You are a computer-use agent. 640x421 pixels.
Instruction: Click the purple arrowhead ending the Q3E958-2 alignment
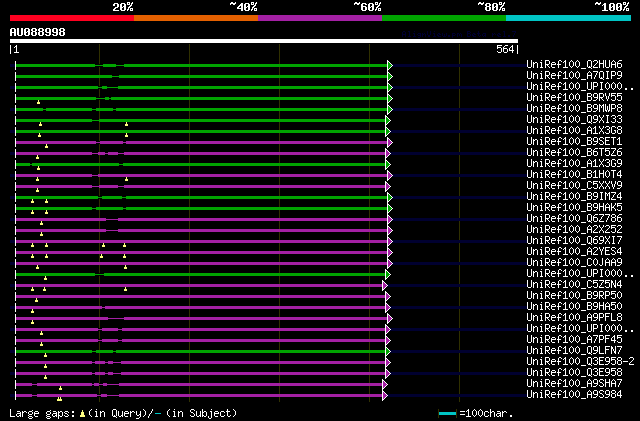coord(388,363)
